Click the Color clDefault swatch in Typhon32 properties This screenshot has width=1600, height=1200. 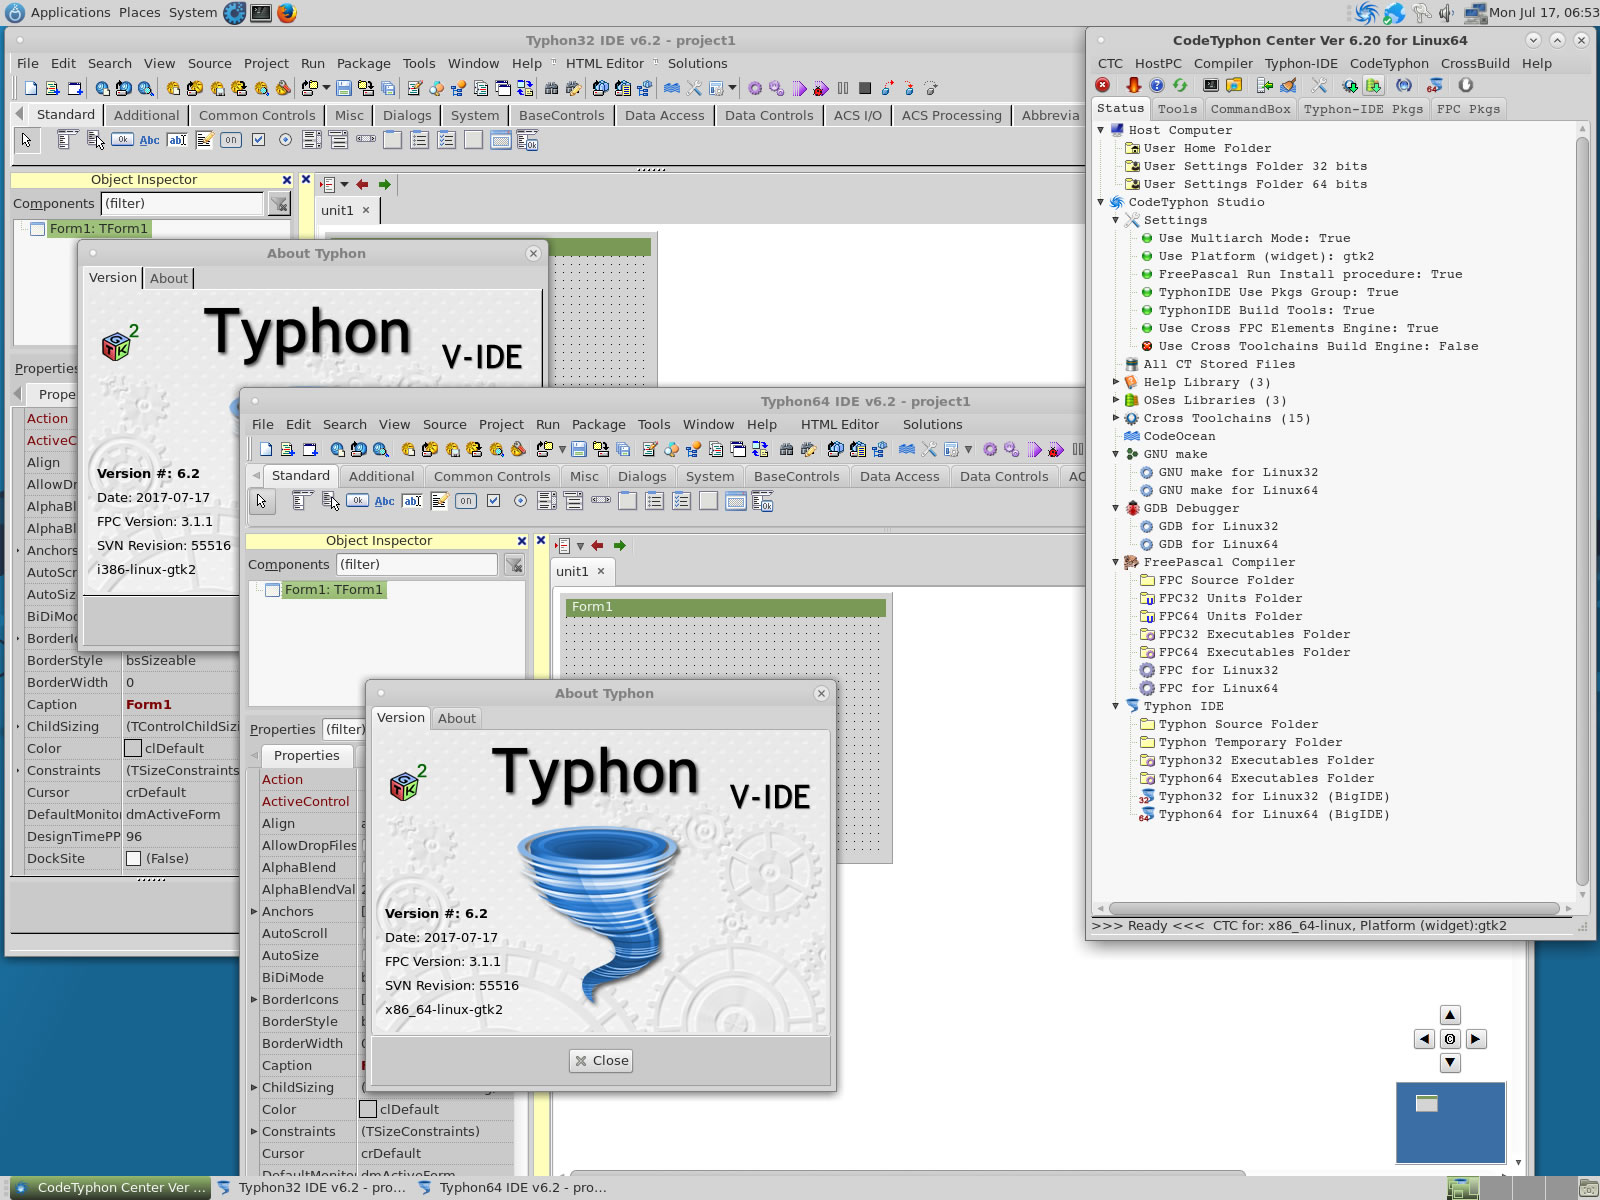pyautogui.click(x=133, y=748)
